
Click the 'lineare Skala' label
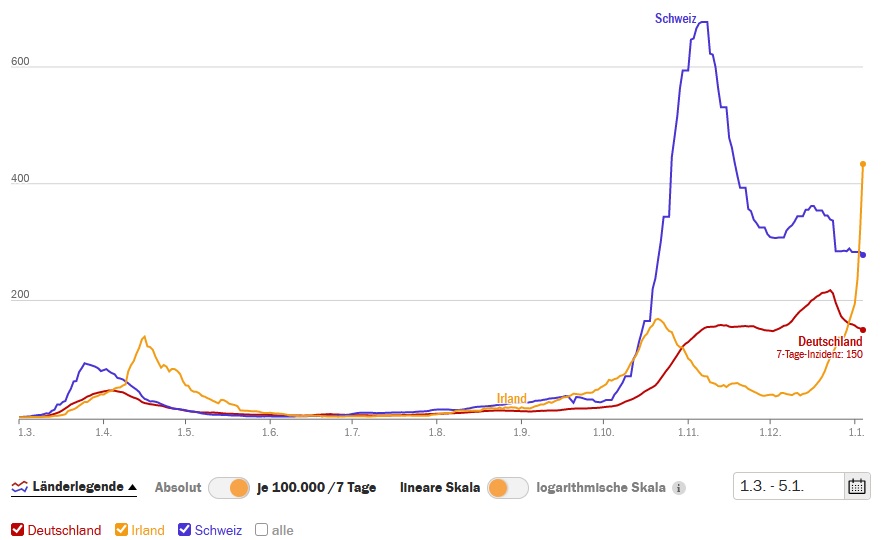click(x=440, y=488)
